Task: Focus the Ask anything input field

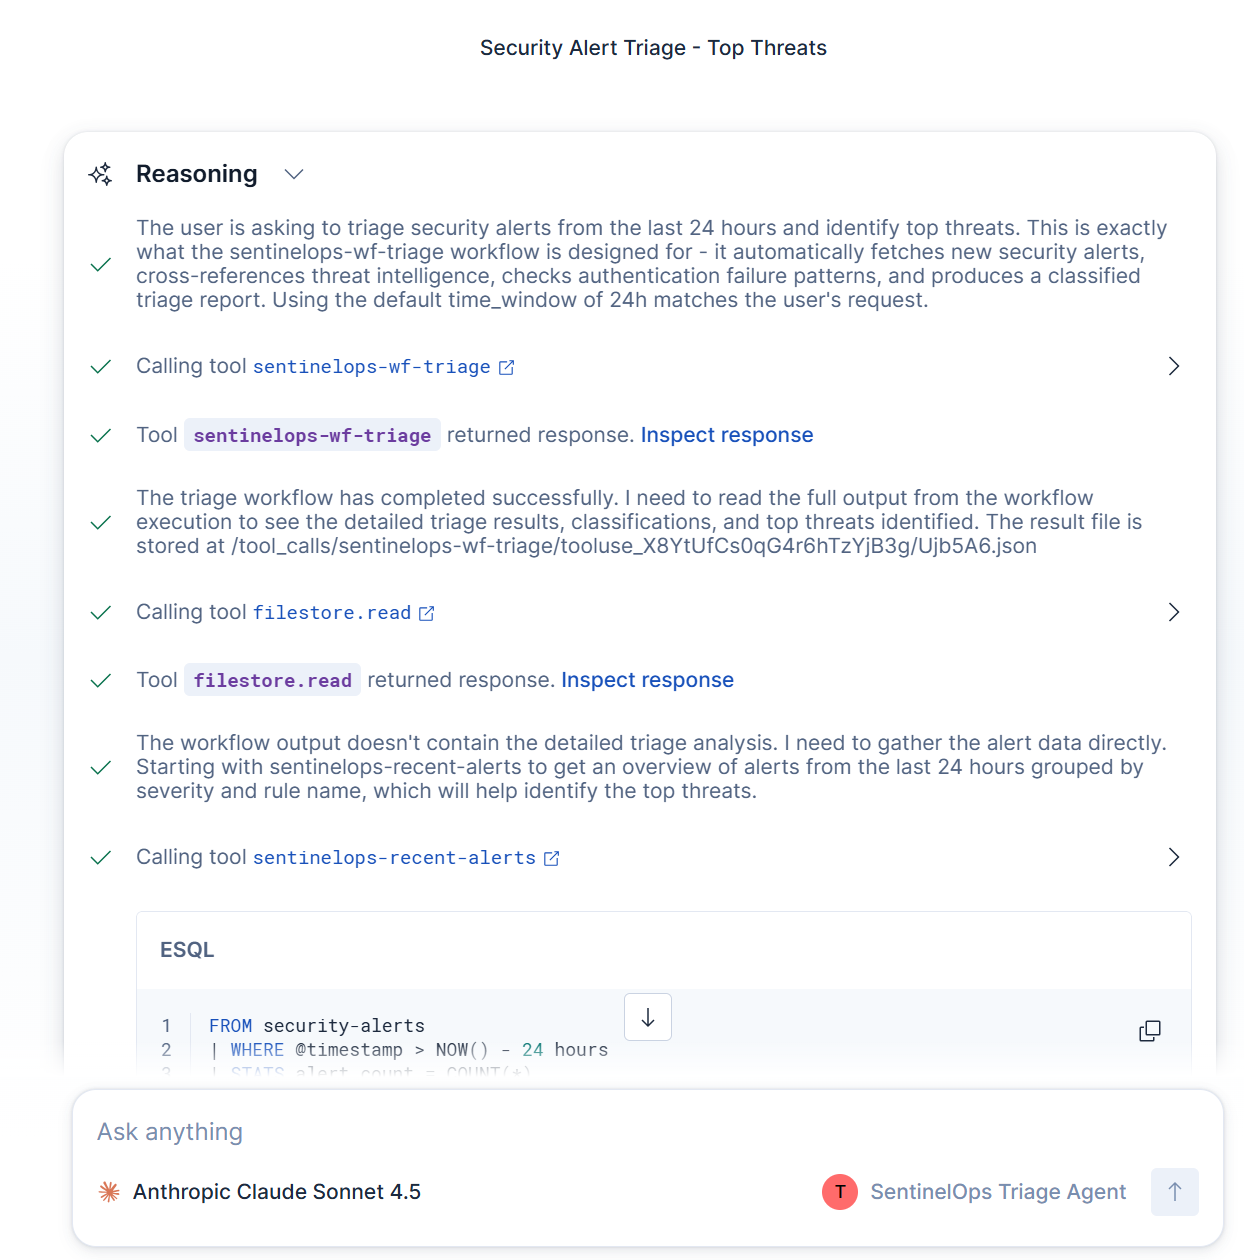Action: click(x=648, y=1132)
